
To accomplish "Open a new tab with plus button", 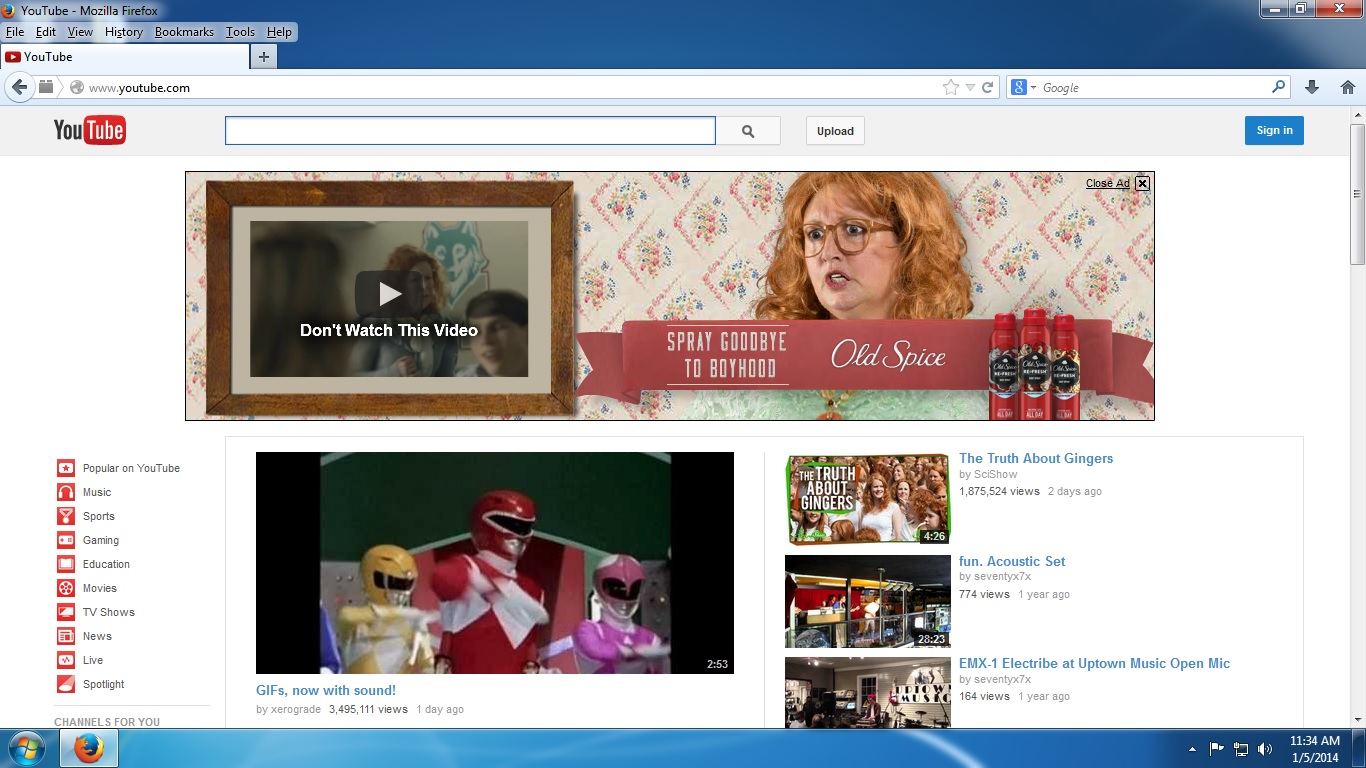I will 263,57.
